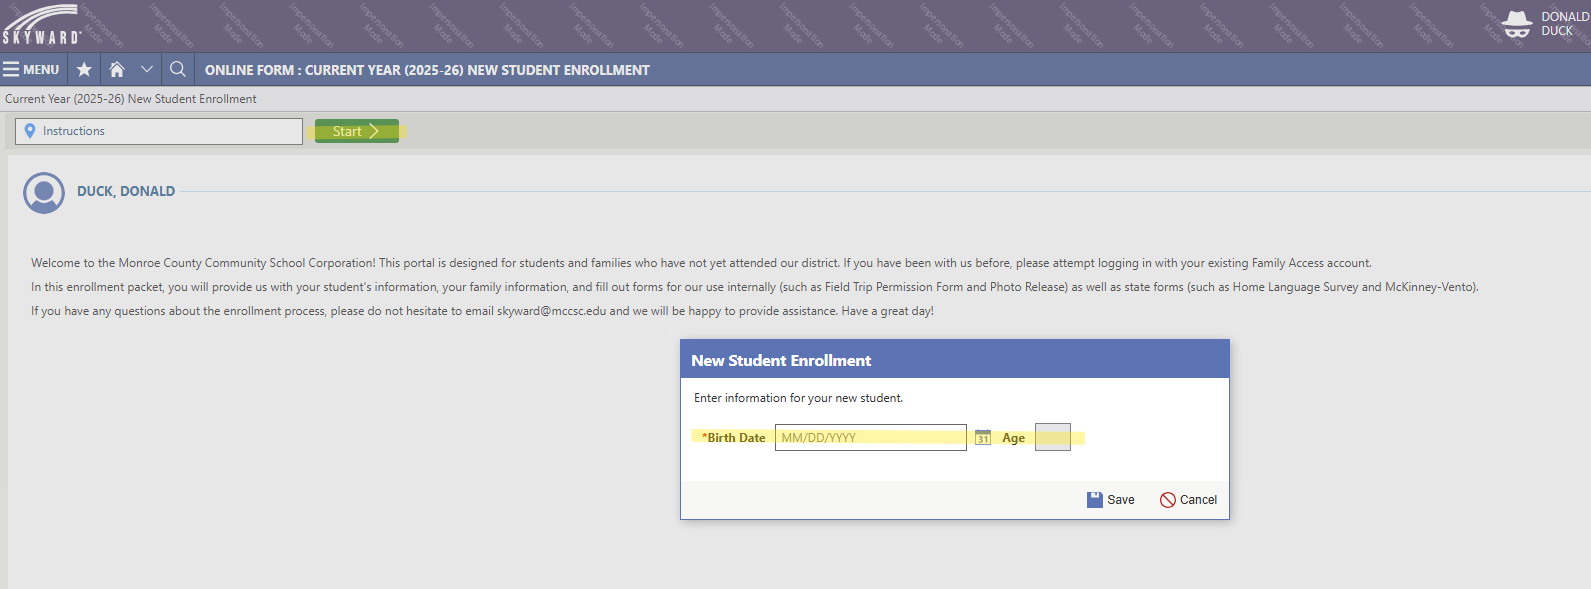This screenshot has width=1591, height=589.
Task: Click the student avatar profile icon
Action: pyautogui.click(x=44, y=193)
